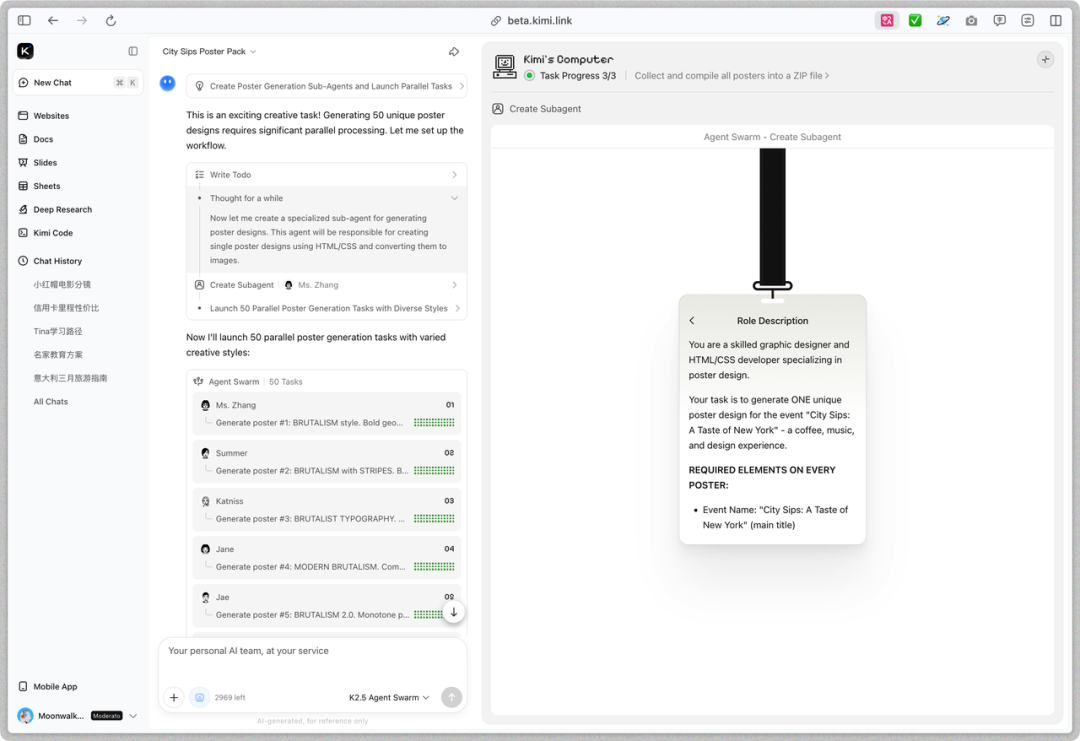Toggle the left sidebar collapse control
1080x741 pixels.
click(x=131, y=51)
